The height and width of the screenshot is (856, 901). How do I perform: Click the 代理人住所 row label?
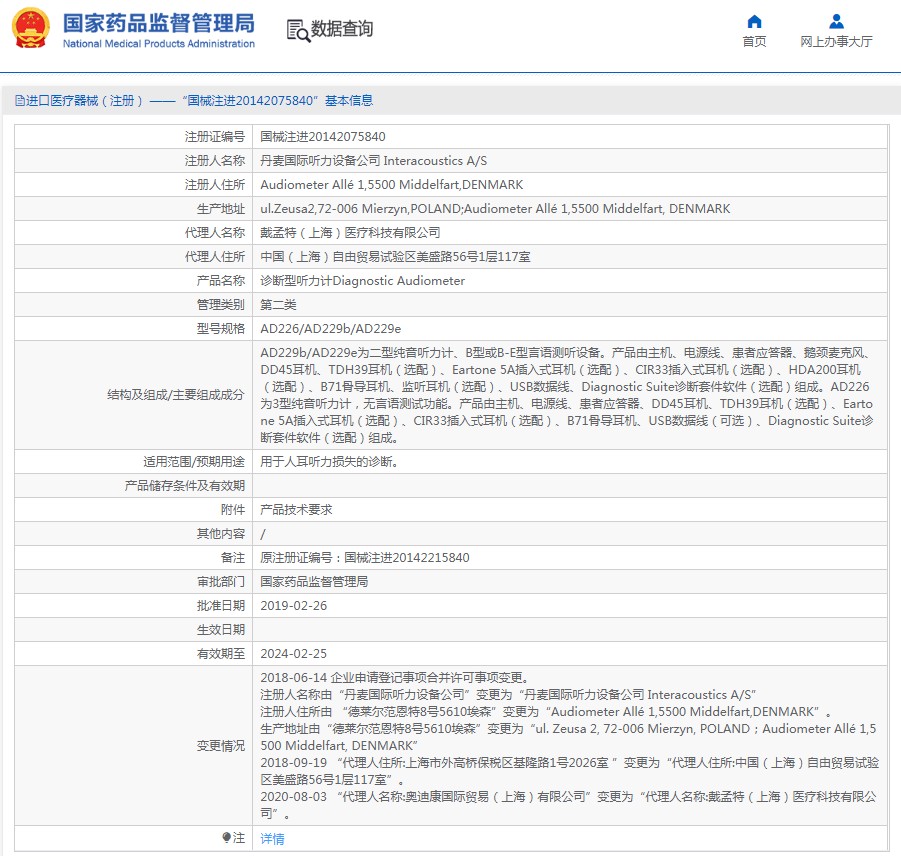coord(214,257)
